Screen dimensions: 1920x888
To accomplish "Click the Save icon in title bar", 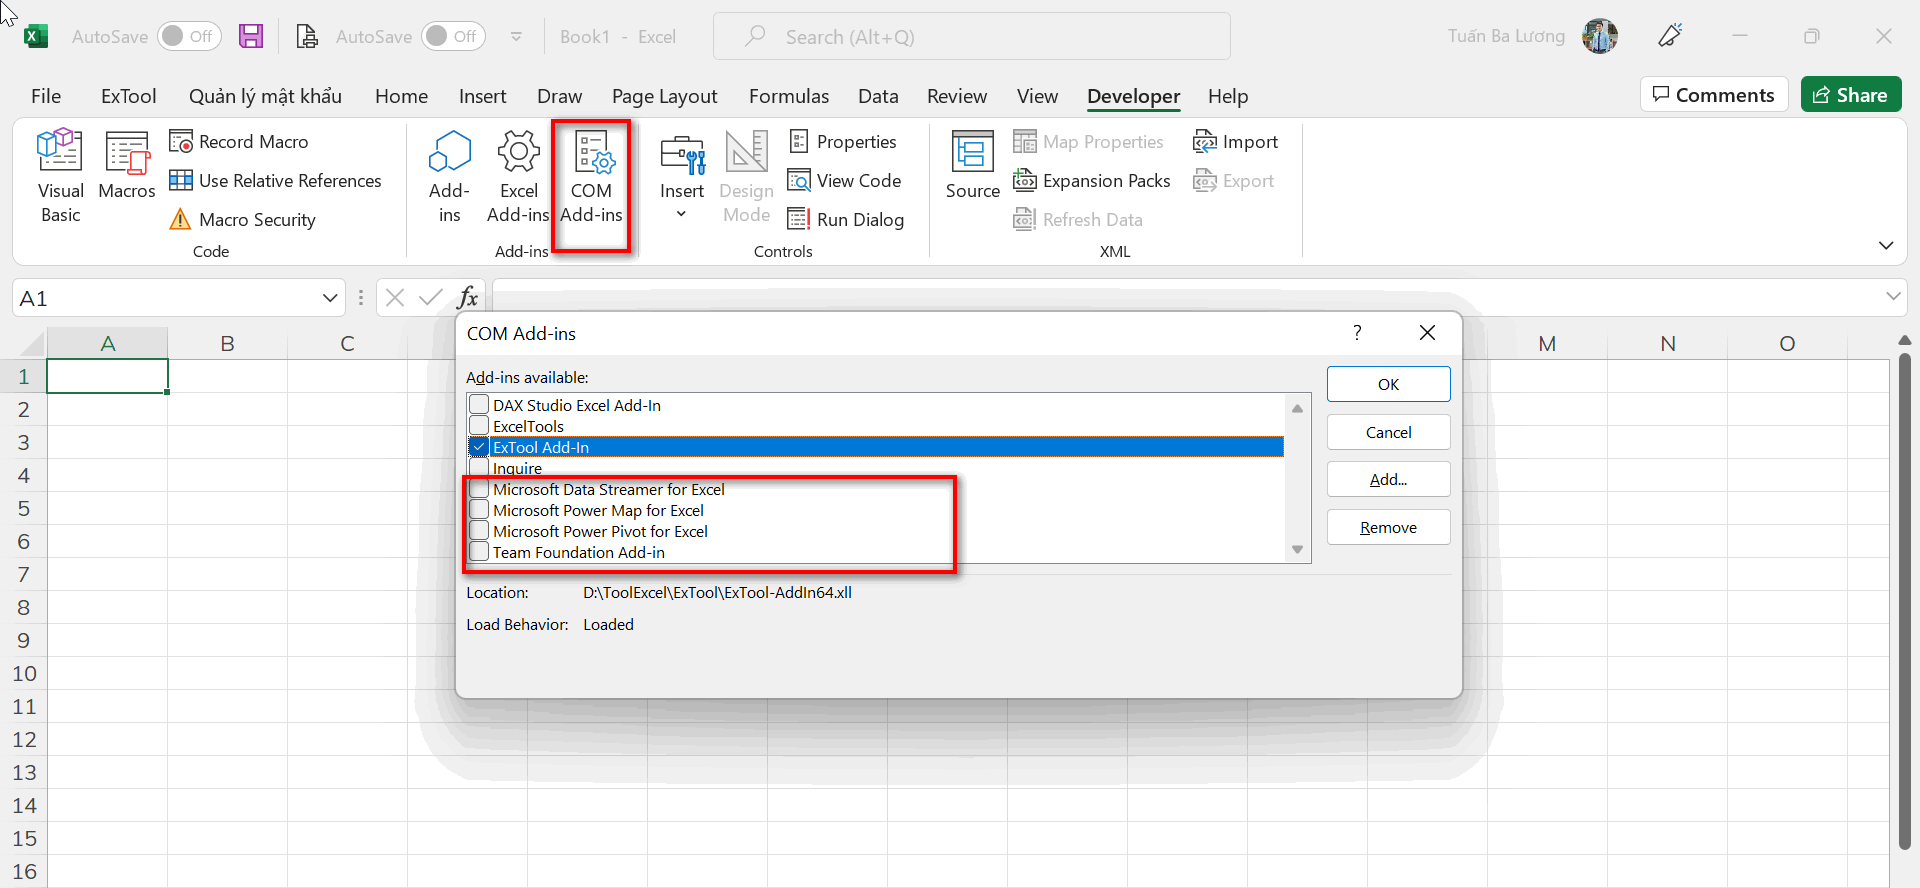I will coord(251,37).
